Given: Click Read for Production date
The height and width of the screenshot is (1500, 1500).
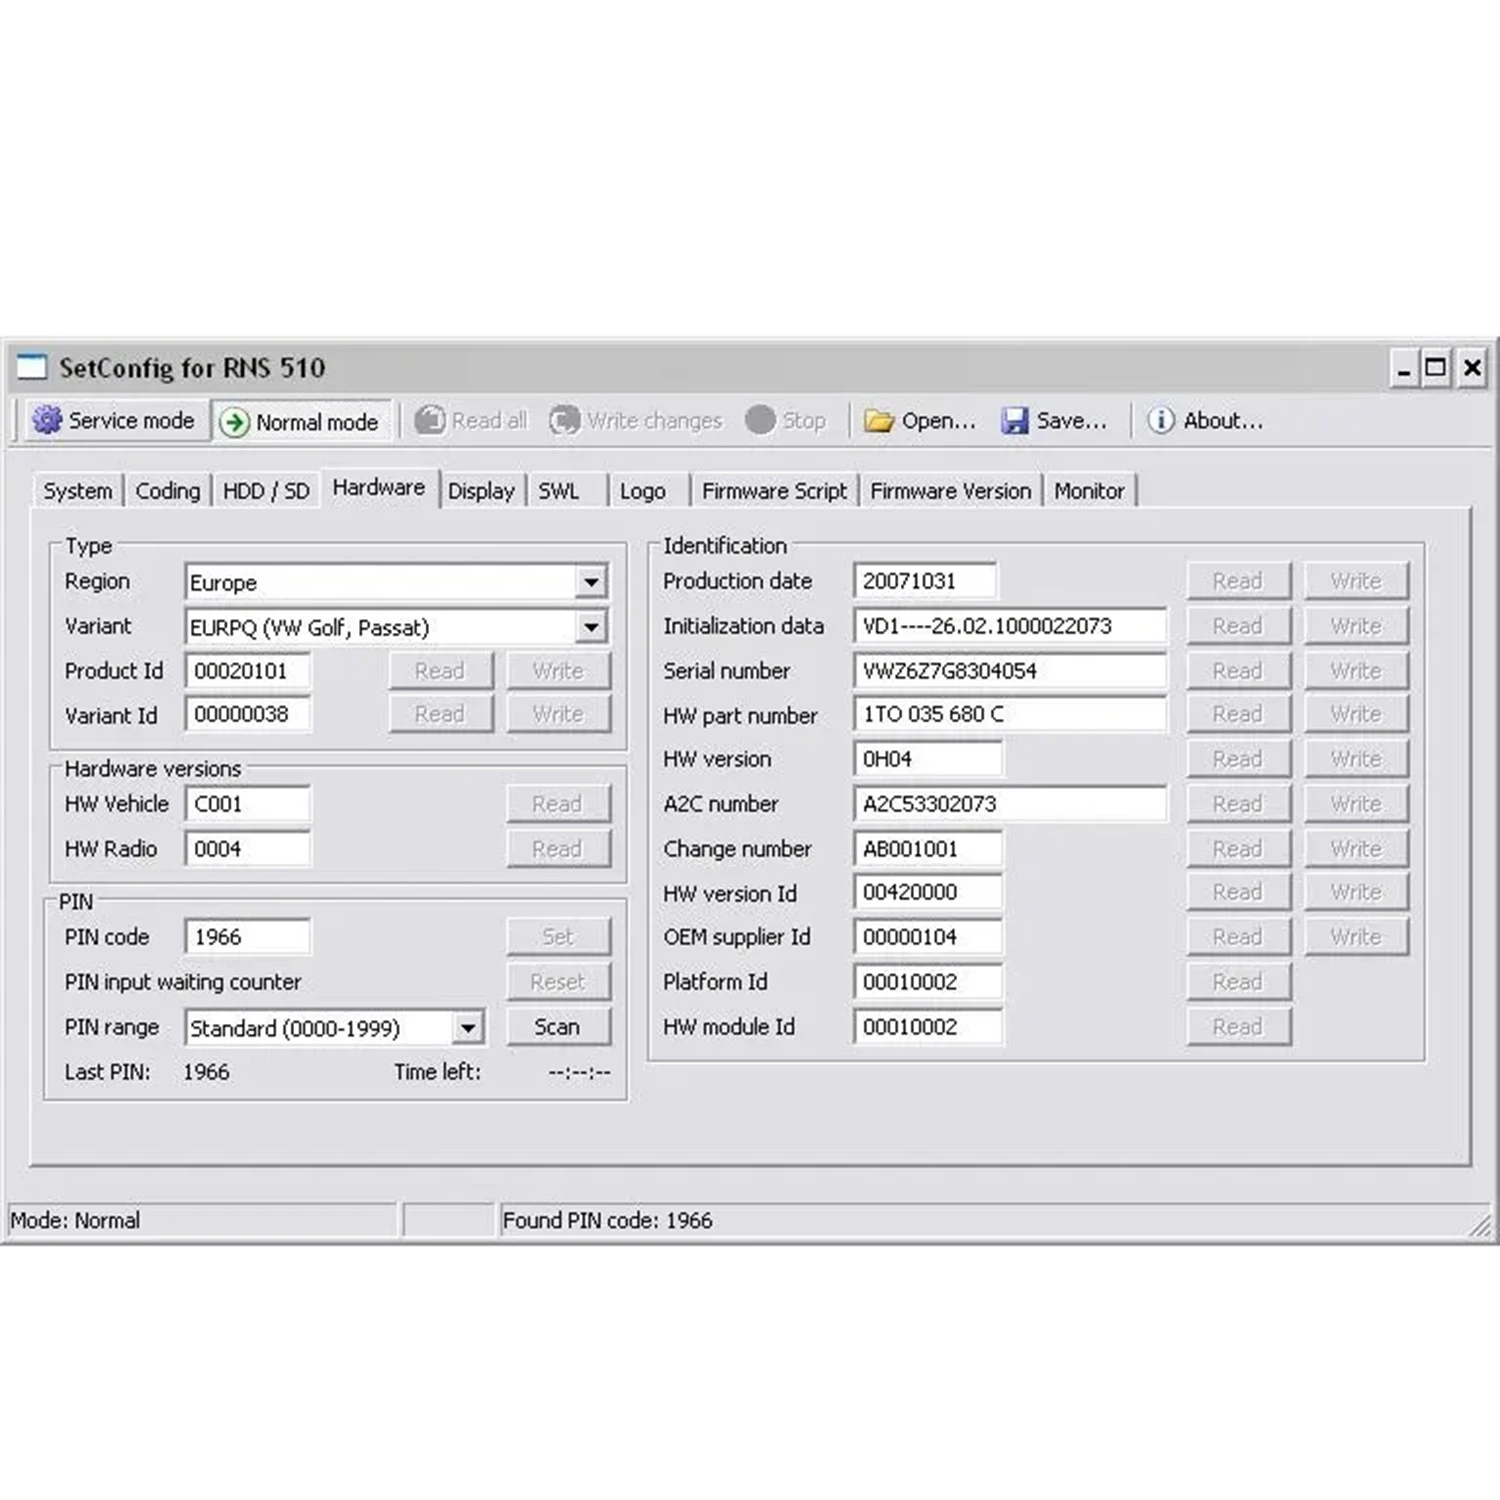Looking at the screenshot, I should coord(1238,581).
